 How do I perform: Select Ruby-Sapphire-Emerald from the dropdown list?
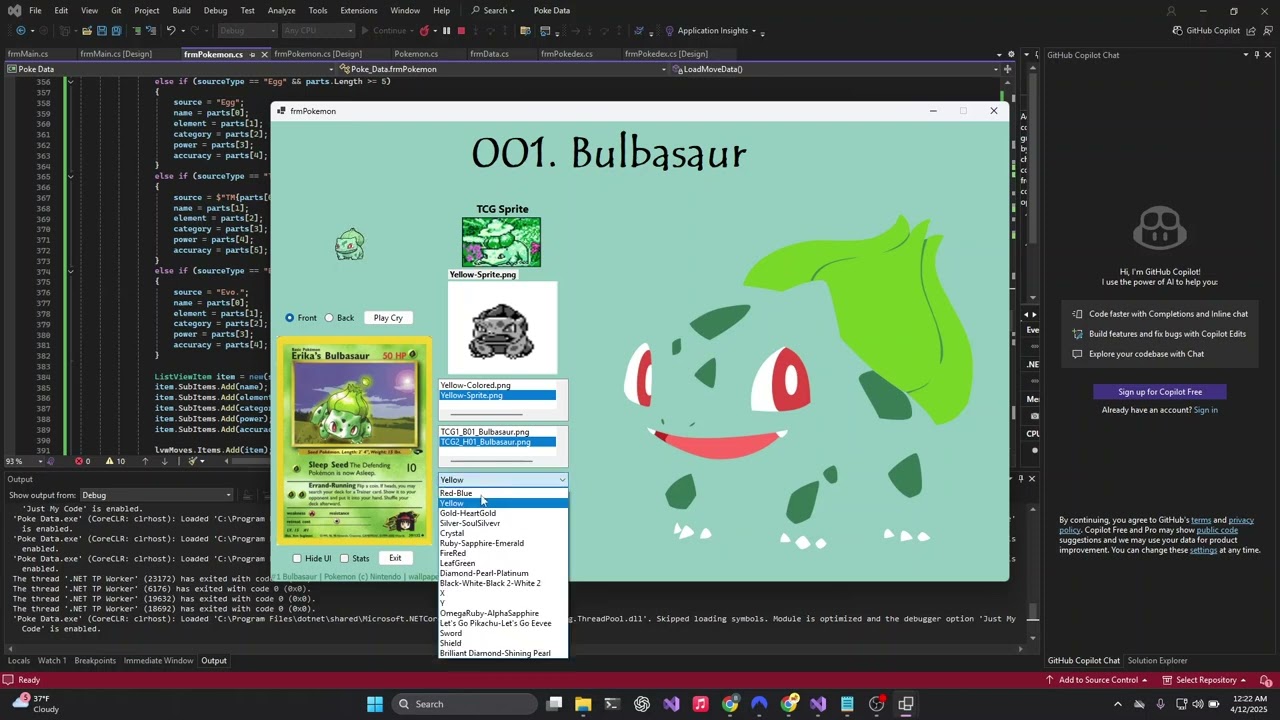tap(503, 543)
